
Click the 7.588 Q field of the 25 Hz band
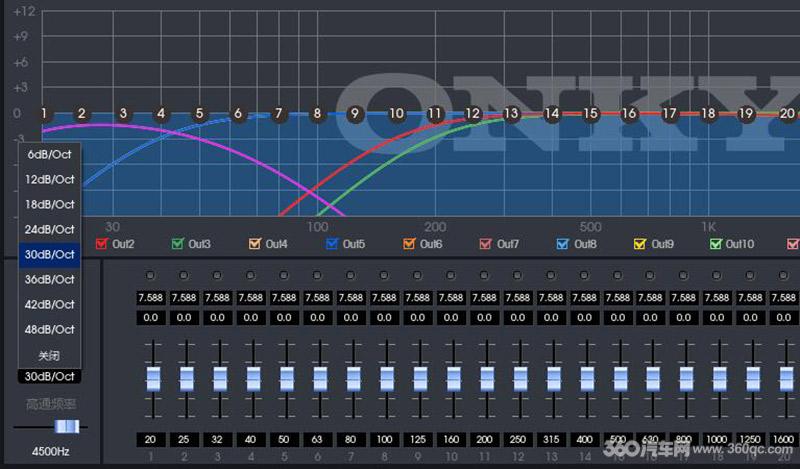[184, 298]
